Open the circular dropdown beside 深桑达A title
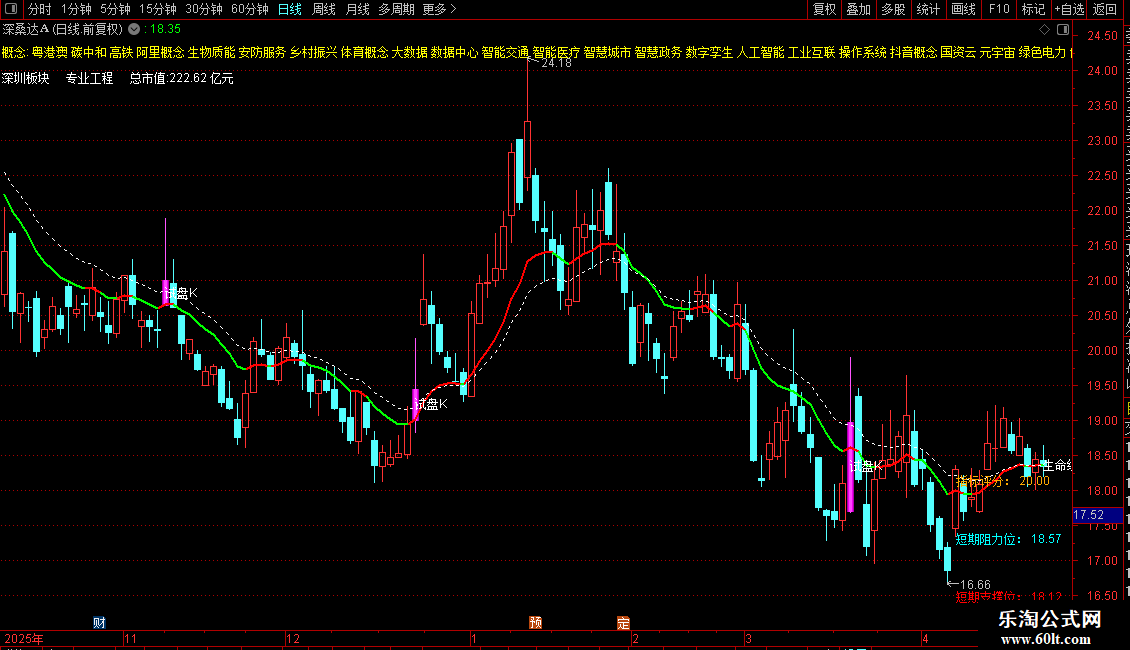Viewport: 1130px width, 650px height. click(134, 30)
